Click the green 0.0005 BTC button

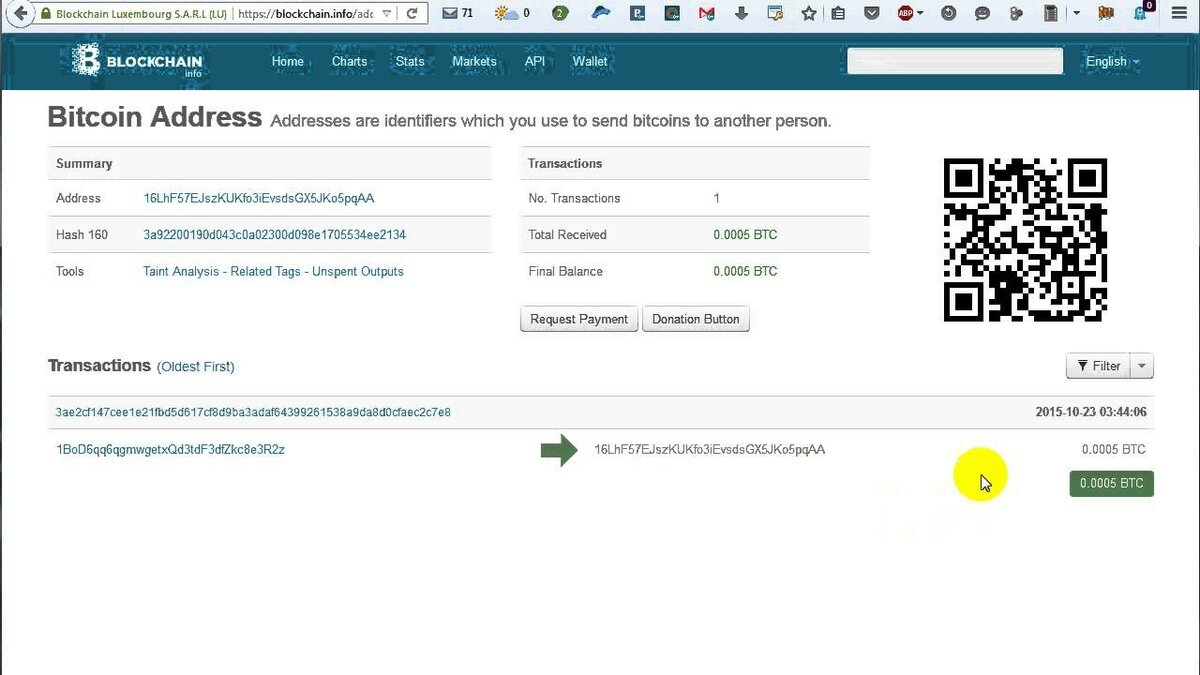[1112, 484]
